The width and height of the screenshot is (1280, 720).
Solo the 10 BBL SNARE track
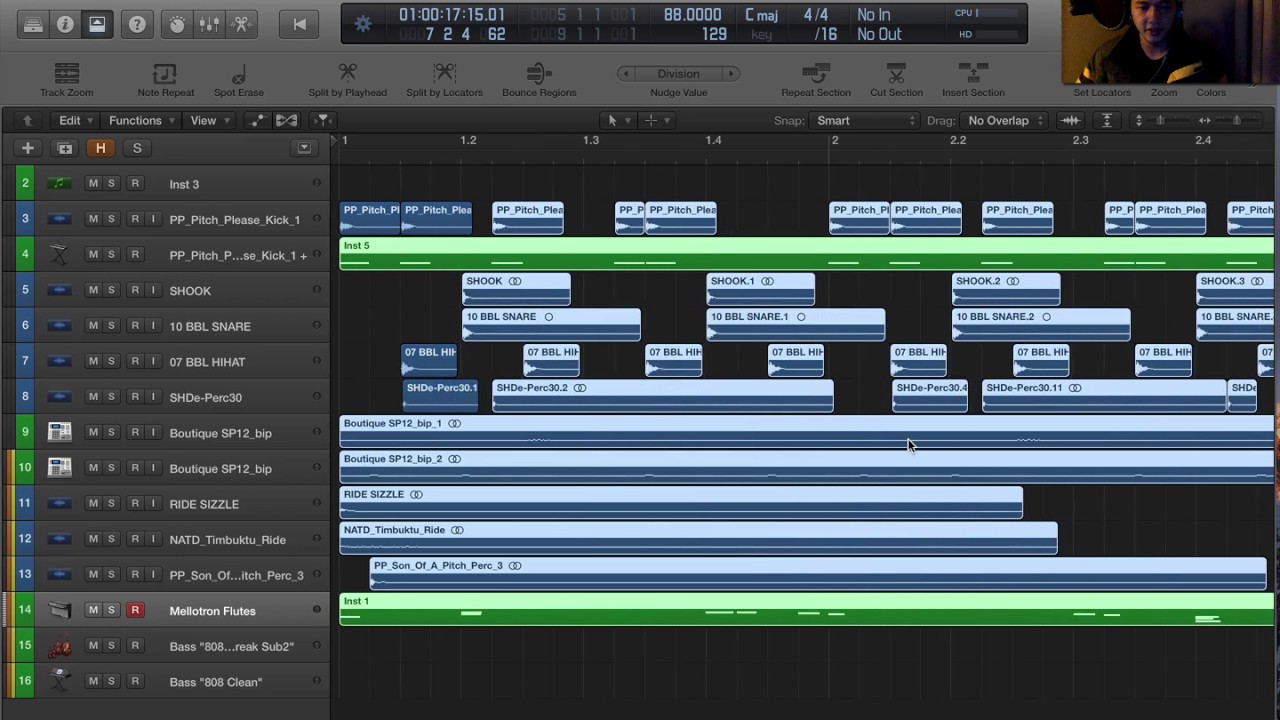click(111, 326)
